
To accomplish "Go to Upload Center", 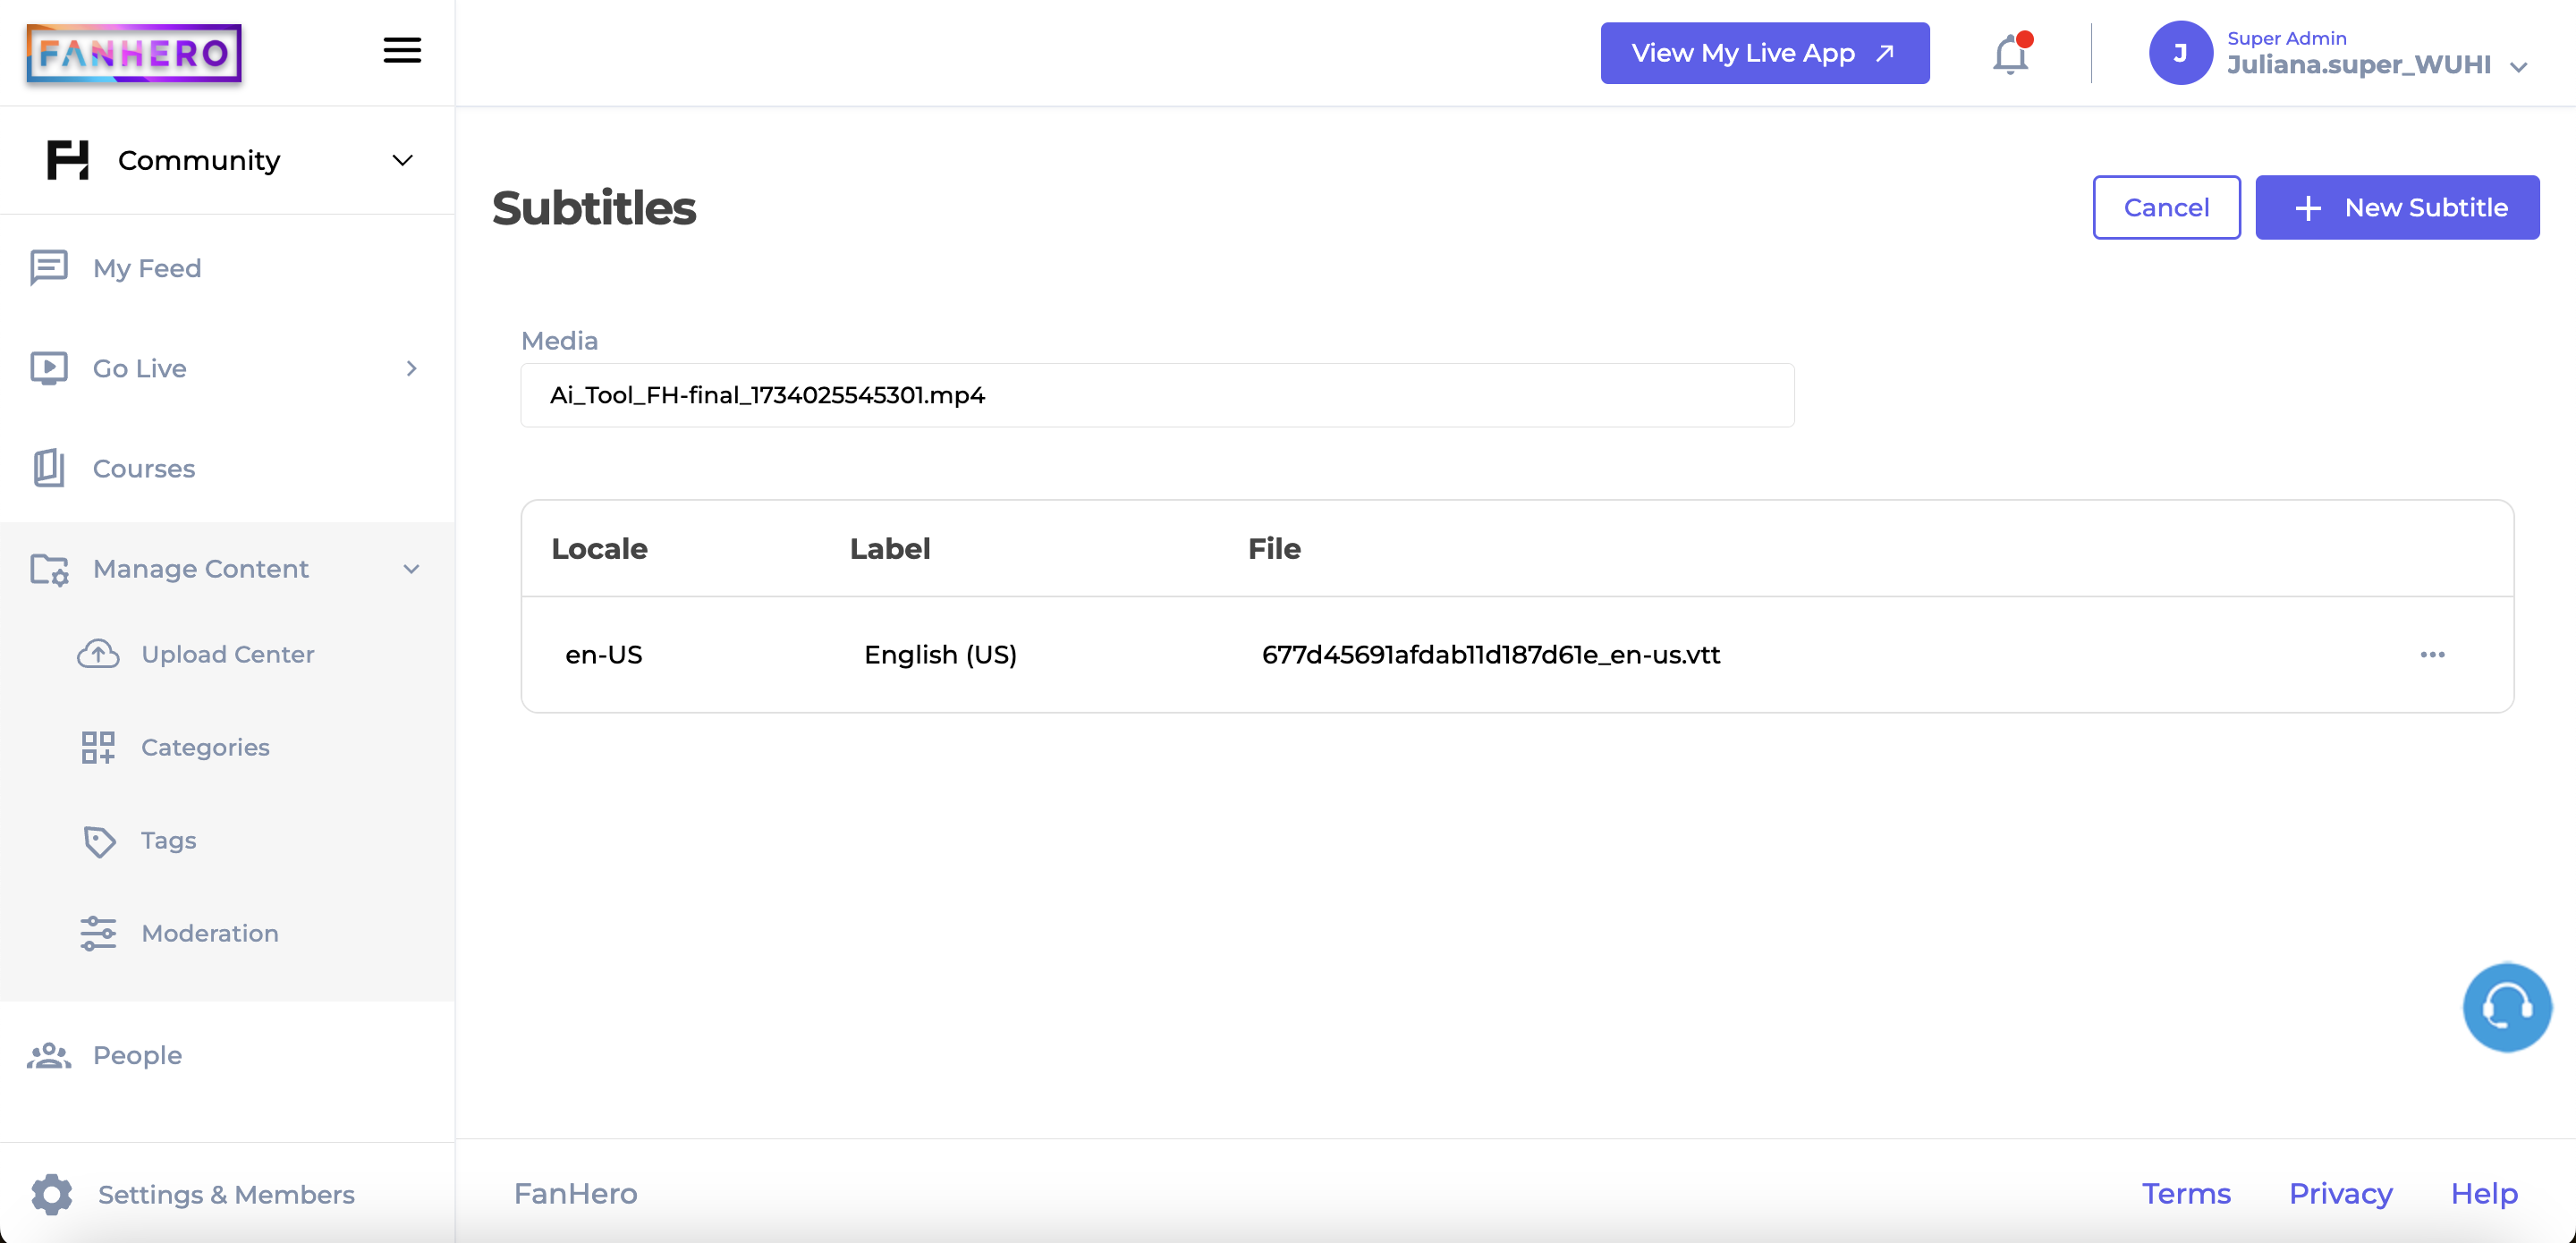I will 227,654.
